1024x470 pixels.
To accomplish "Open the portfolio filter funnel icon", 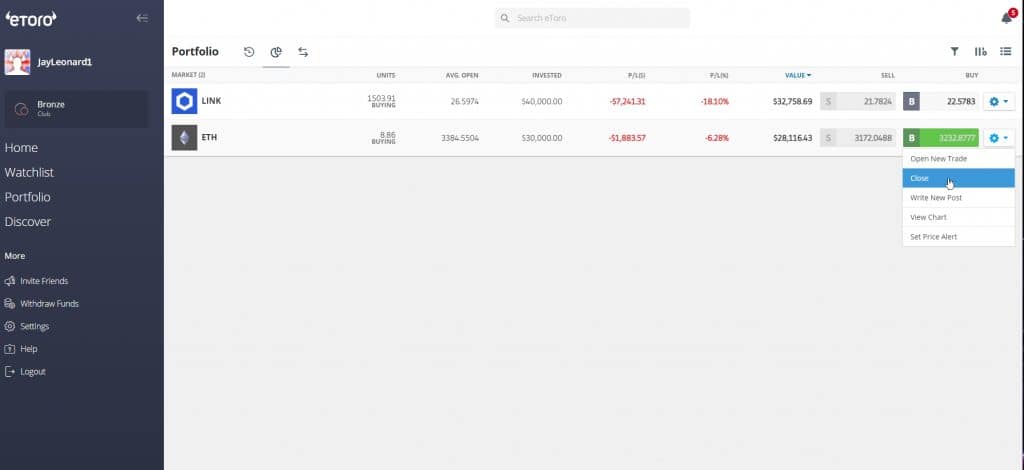I will [954, 52].
